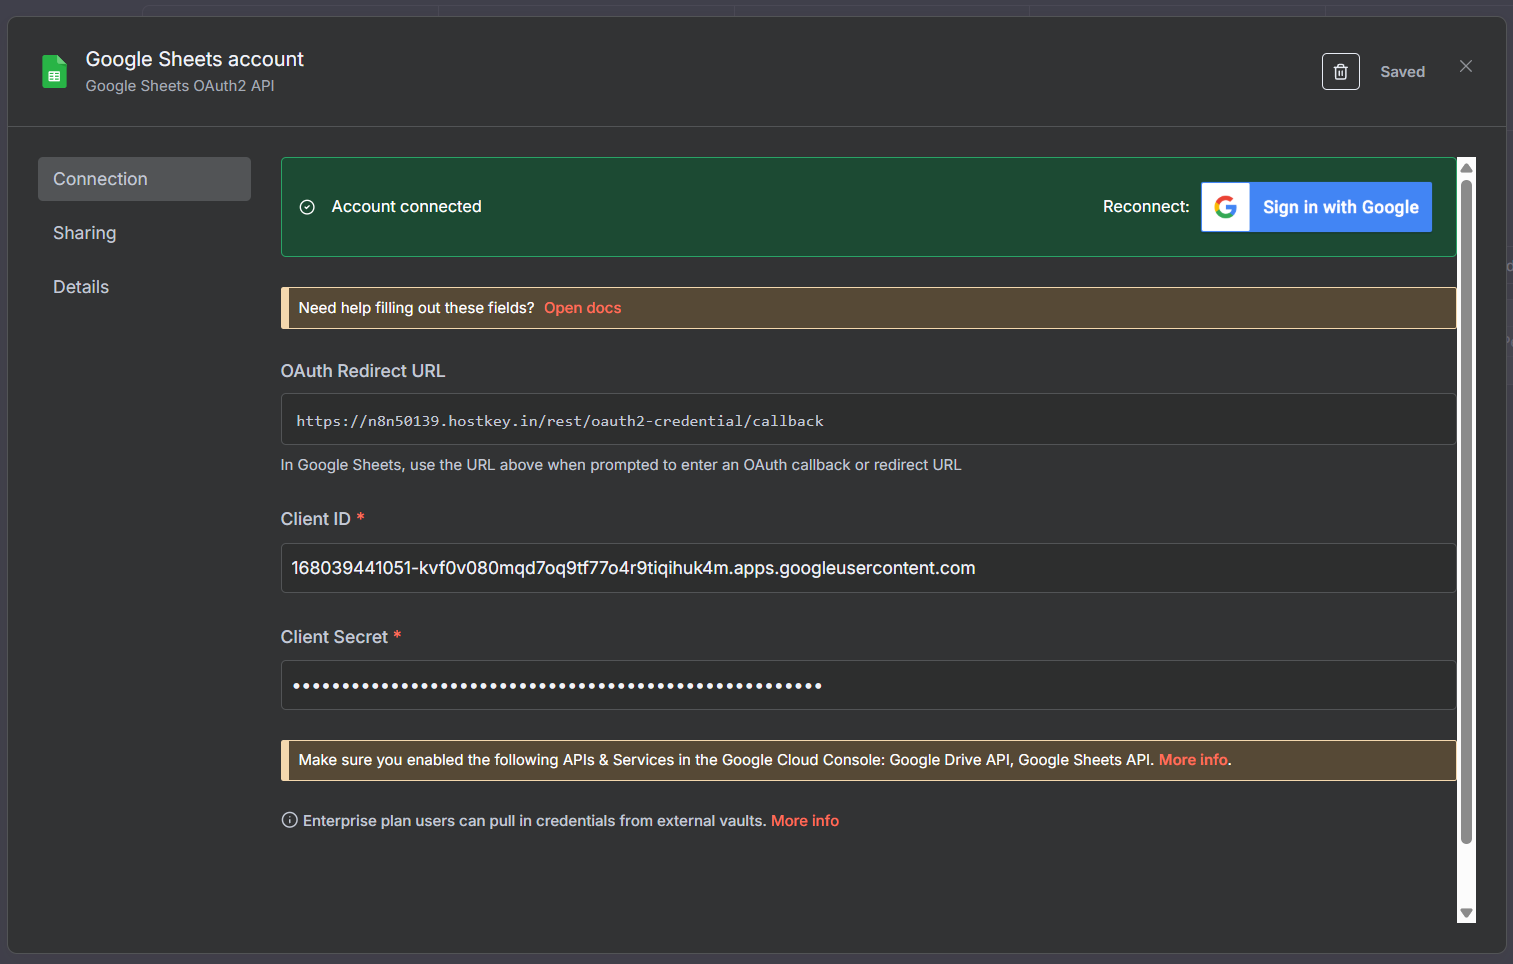Screen dimensions: 1513x964
Task: Select the Connection tab
Action: click(x=144, y=179)
